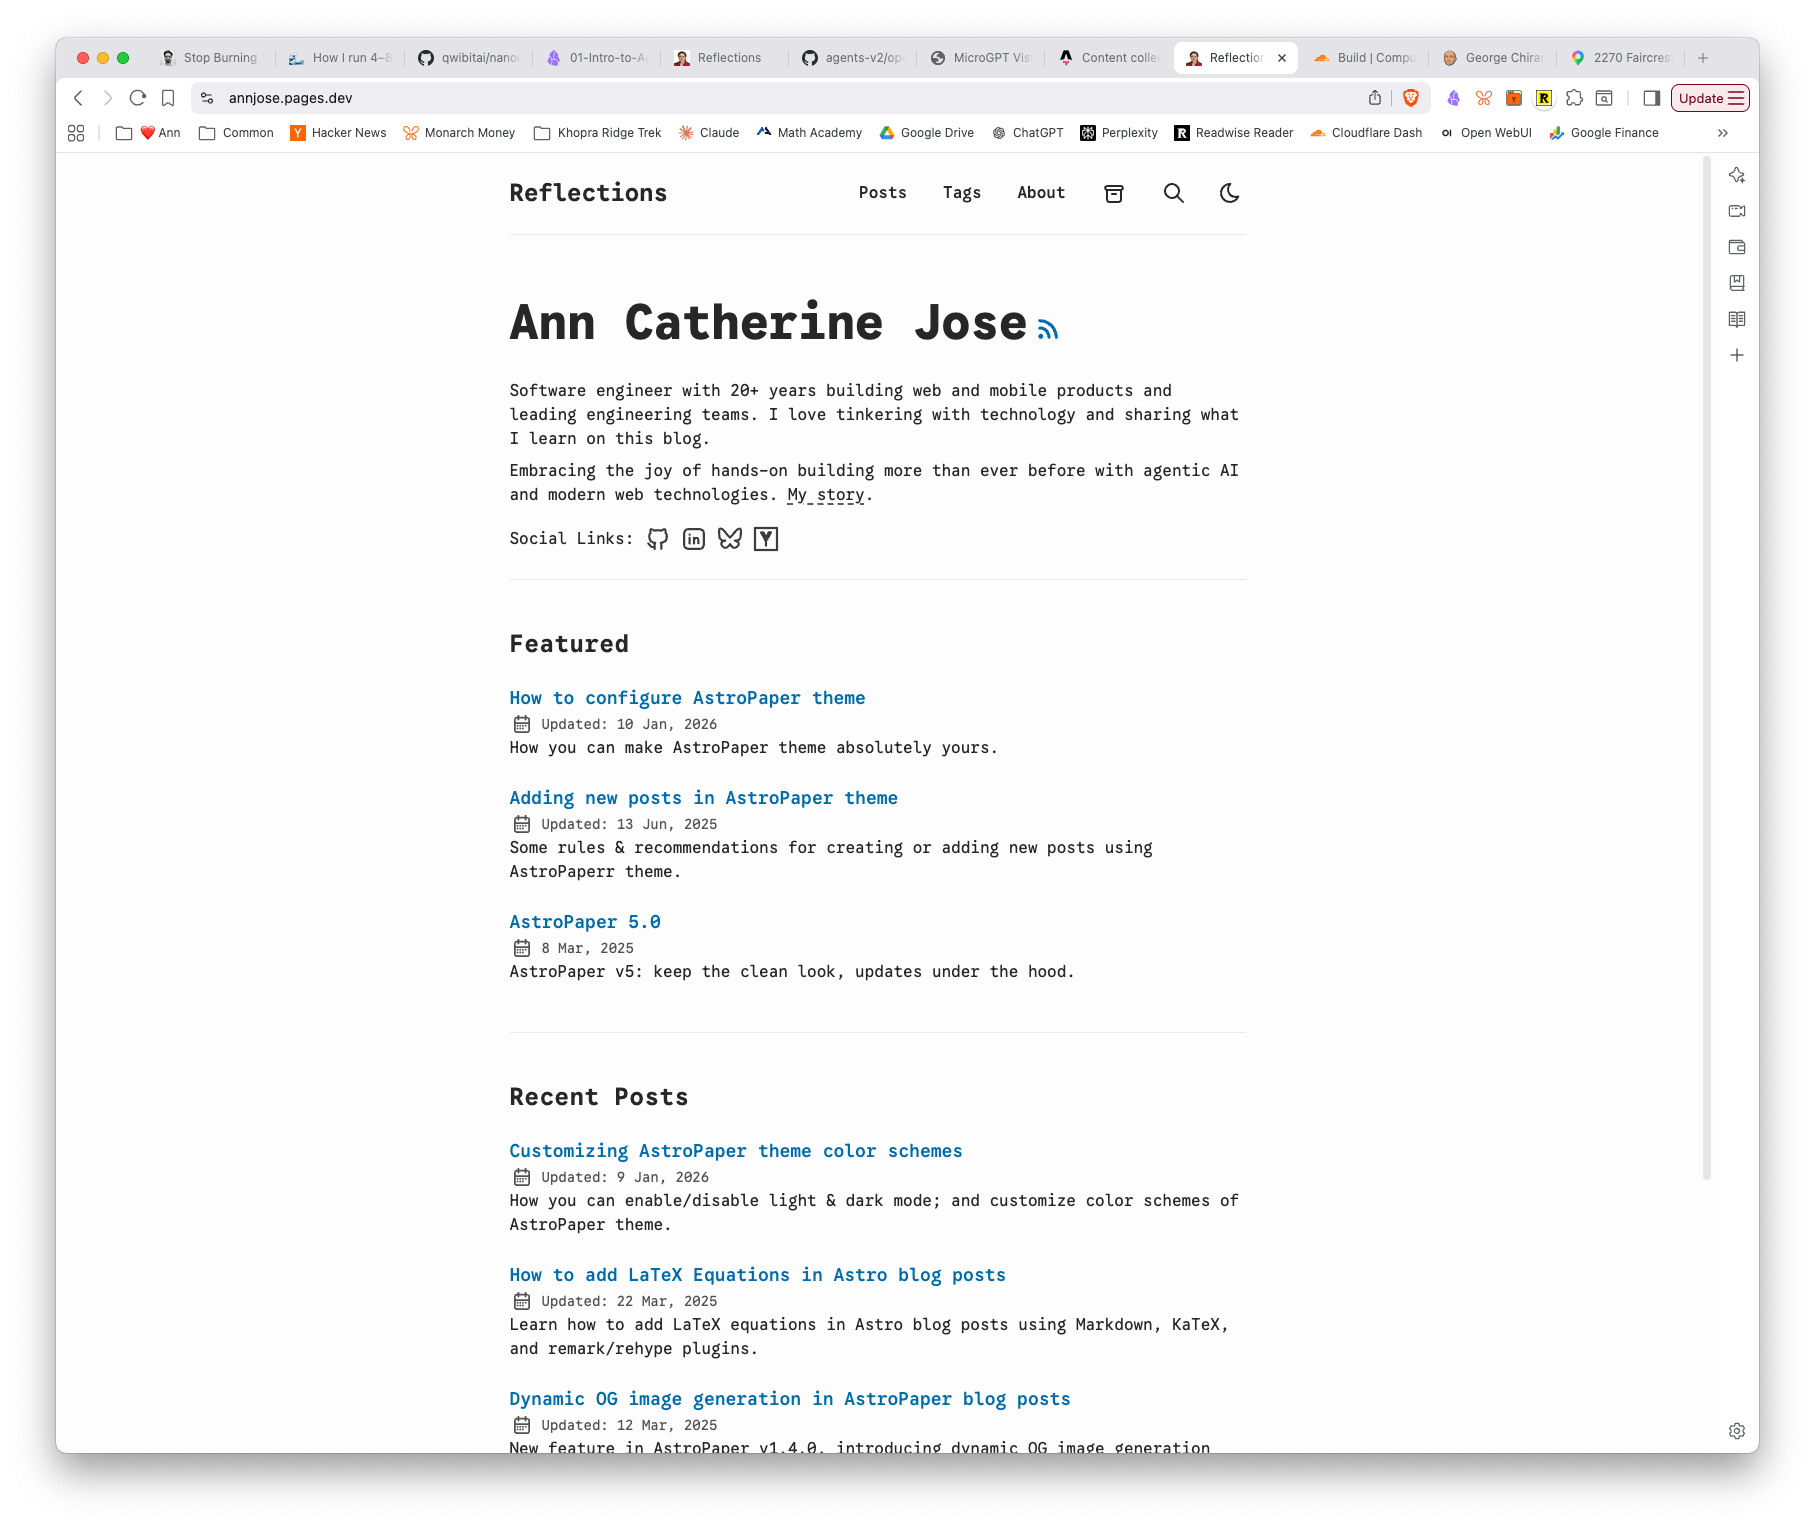Open the GitHub social link
This screenshot has height=1527, width=1815.
coord(657,538)
